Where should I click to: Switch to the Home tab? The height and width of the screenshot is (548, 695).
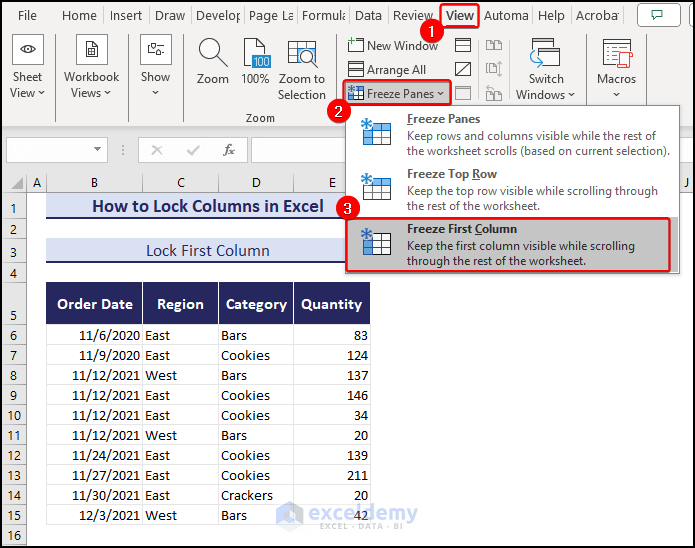tap(79, 16)
